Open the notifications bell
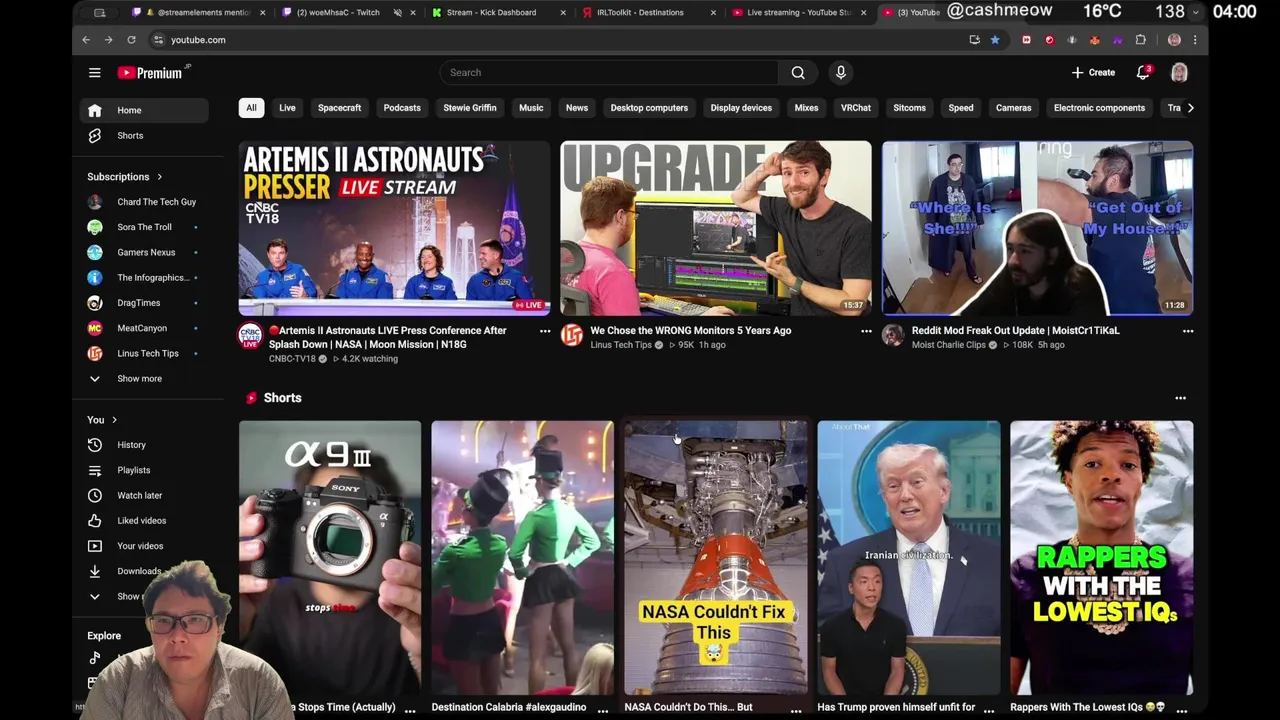This screenshot has width=1280, height=720. tap(1143, 72)
